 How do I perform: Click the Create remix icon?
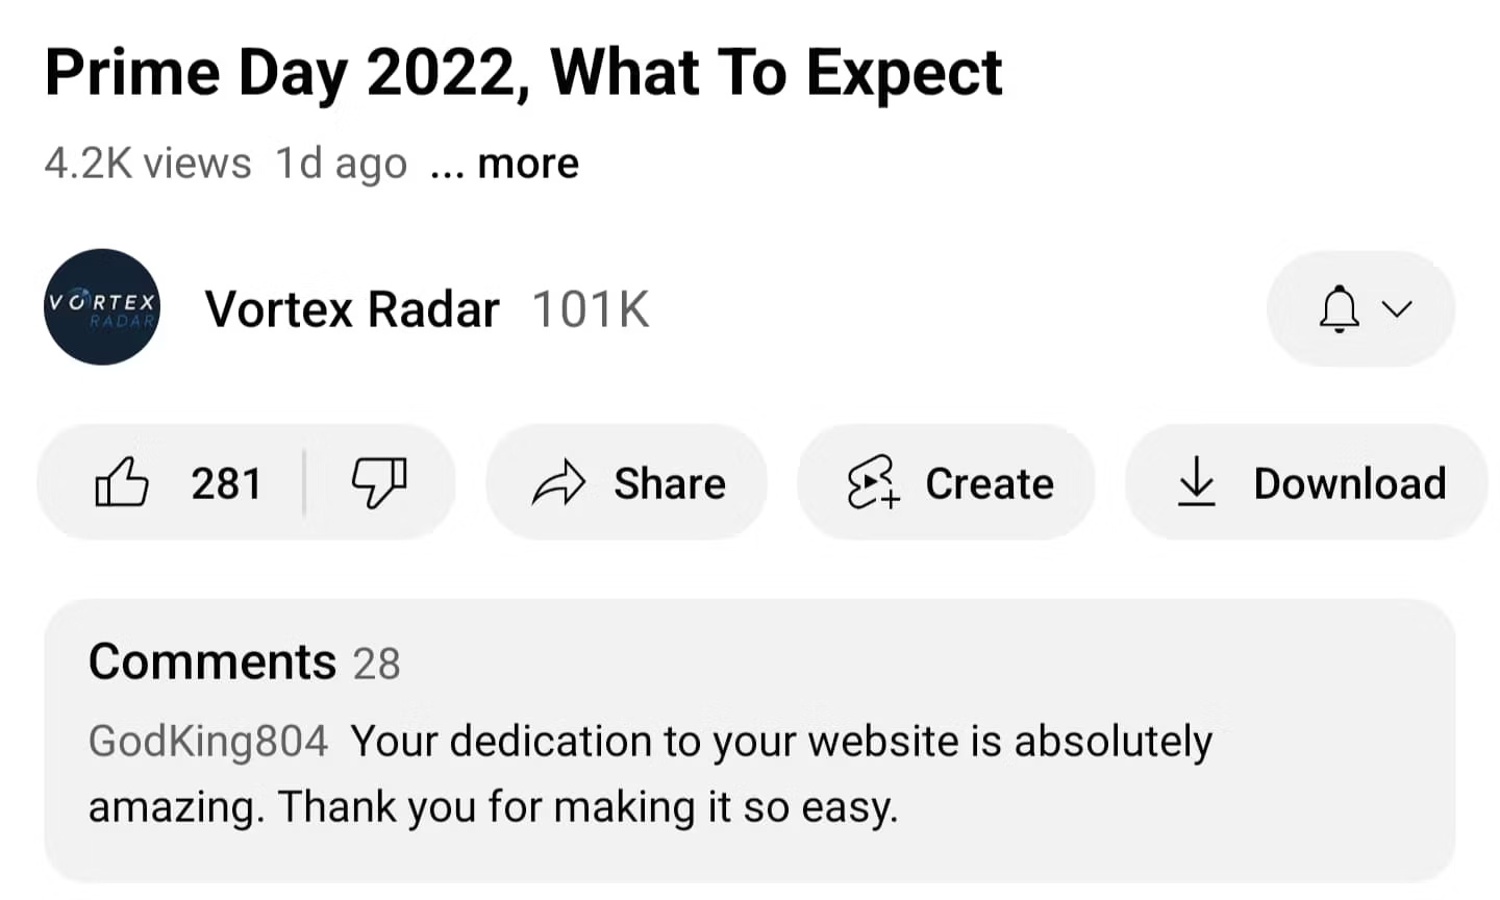(873, 483)
